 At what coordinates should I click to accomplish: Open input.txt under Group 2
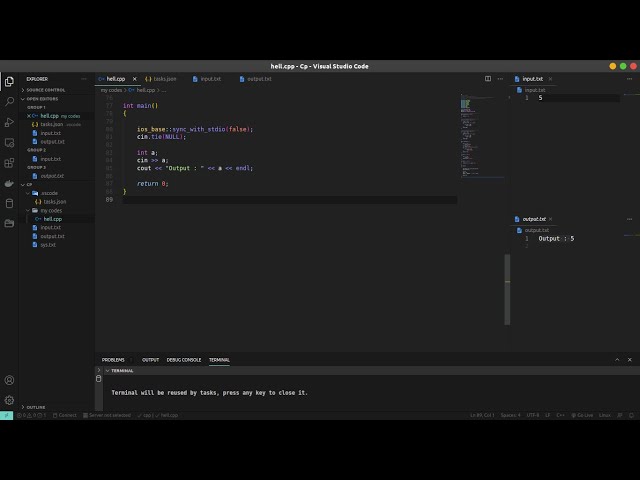[x=50, y=159]
